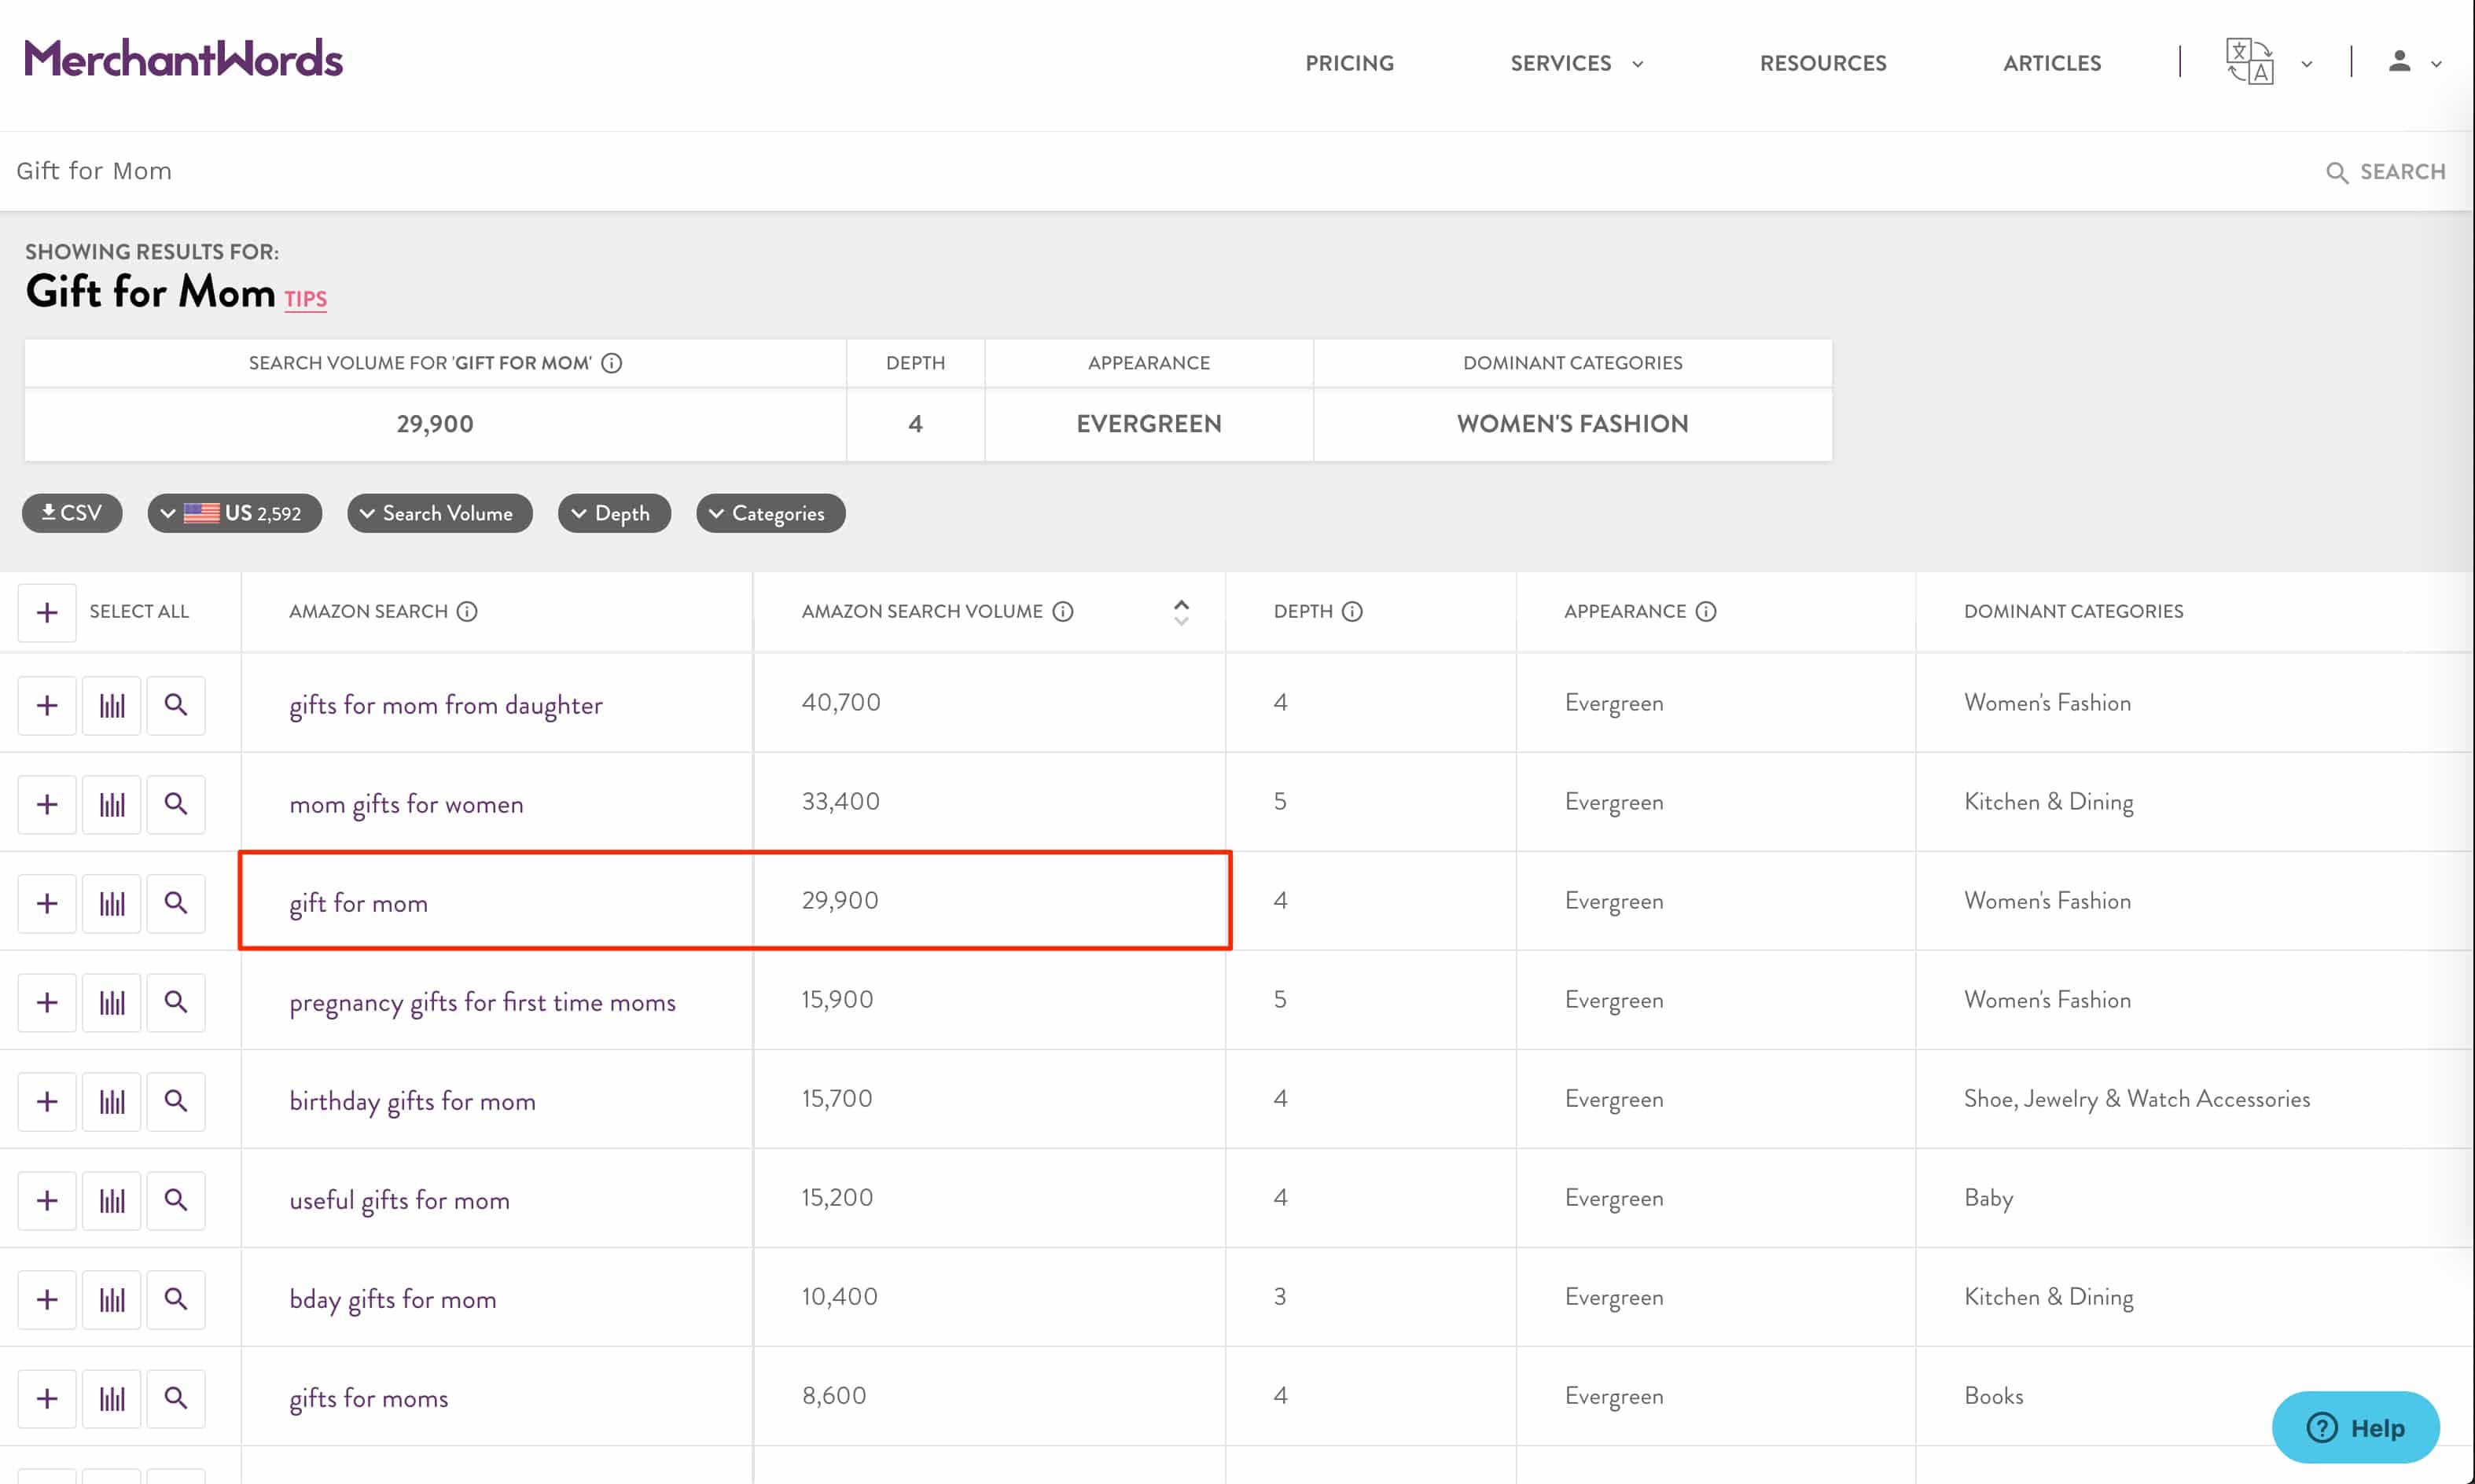
Task: Open the Categories filter dropdown
Action: click(x=770, y=513)
